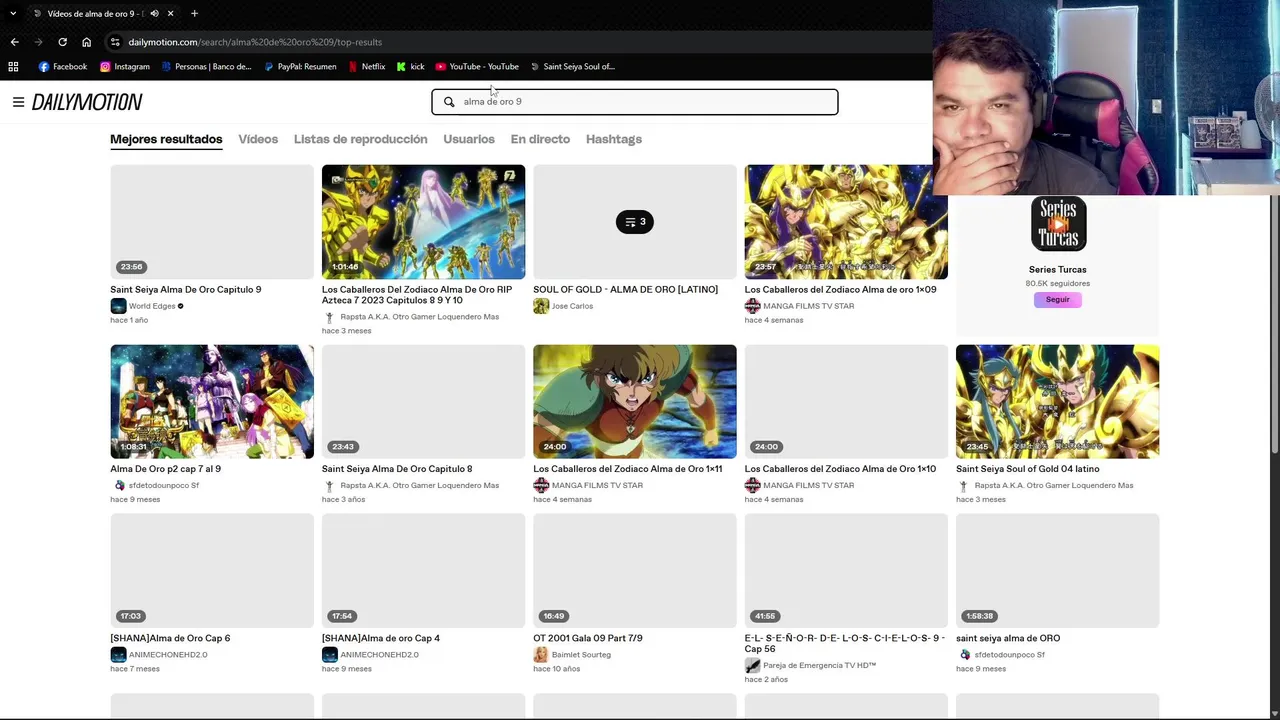1280x720 pixels.
Task: Open the Netflix bookmark
Action: point(367,67)
